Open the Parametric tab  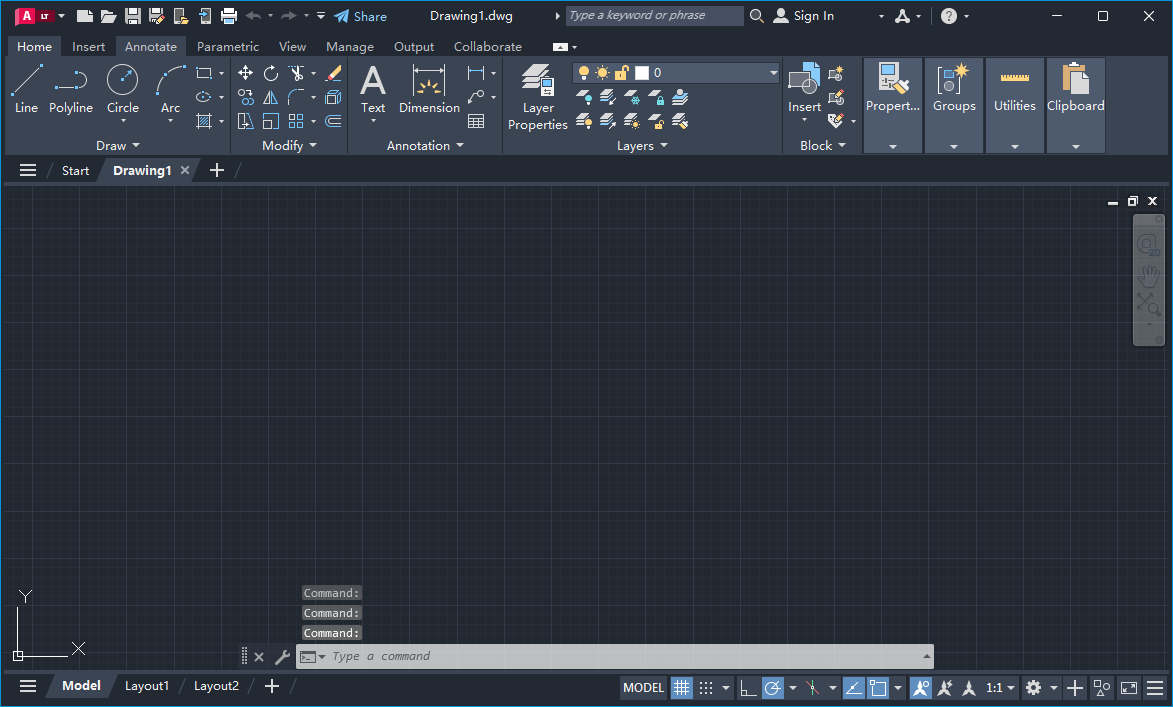pos(228,46)
